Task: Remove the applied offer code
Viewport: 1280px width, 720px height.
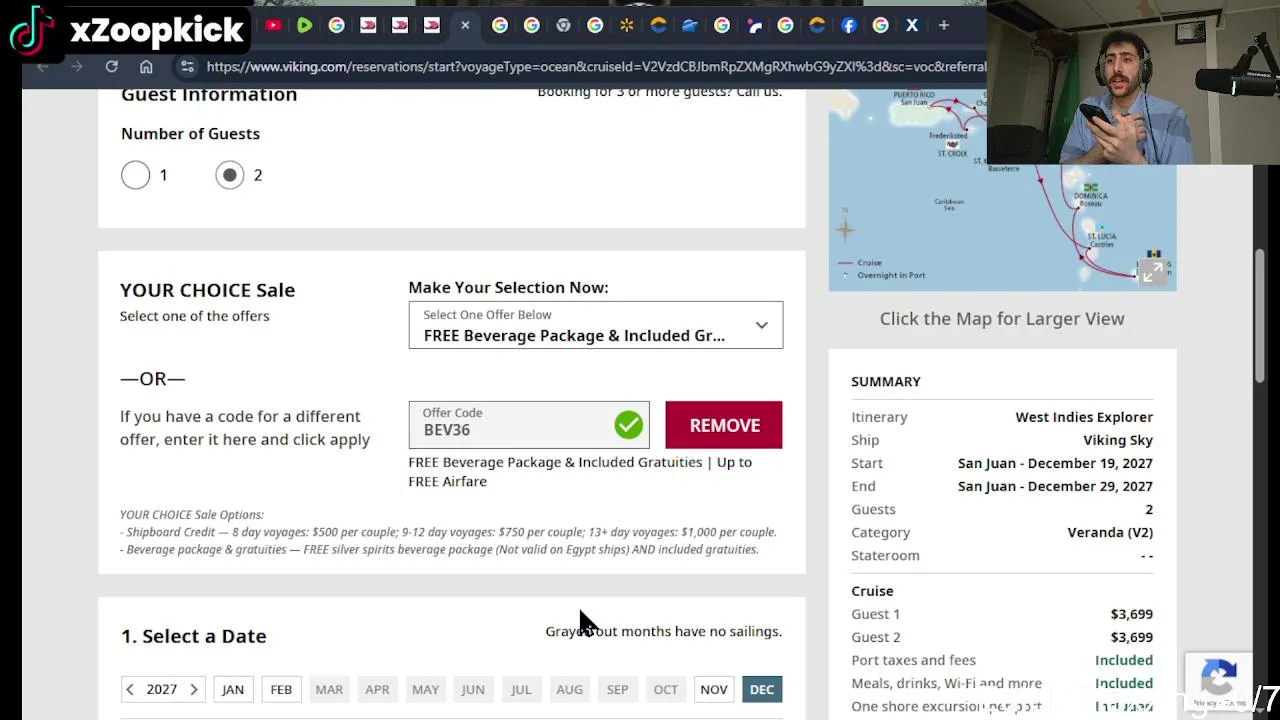Action: click(x=724, y=425)
